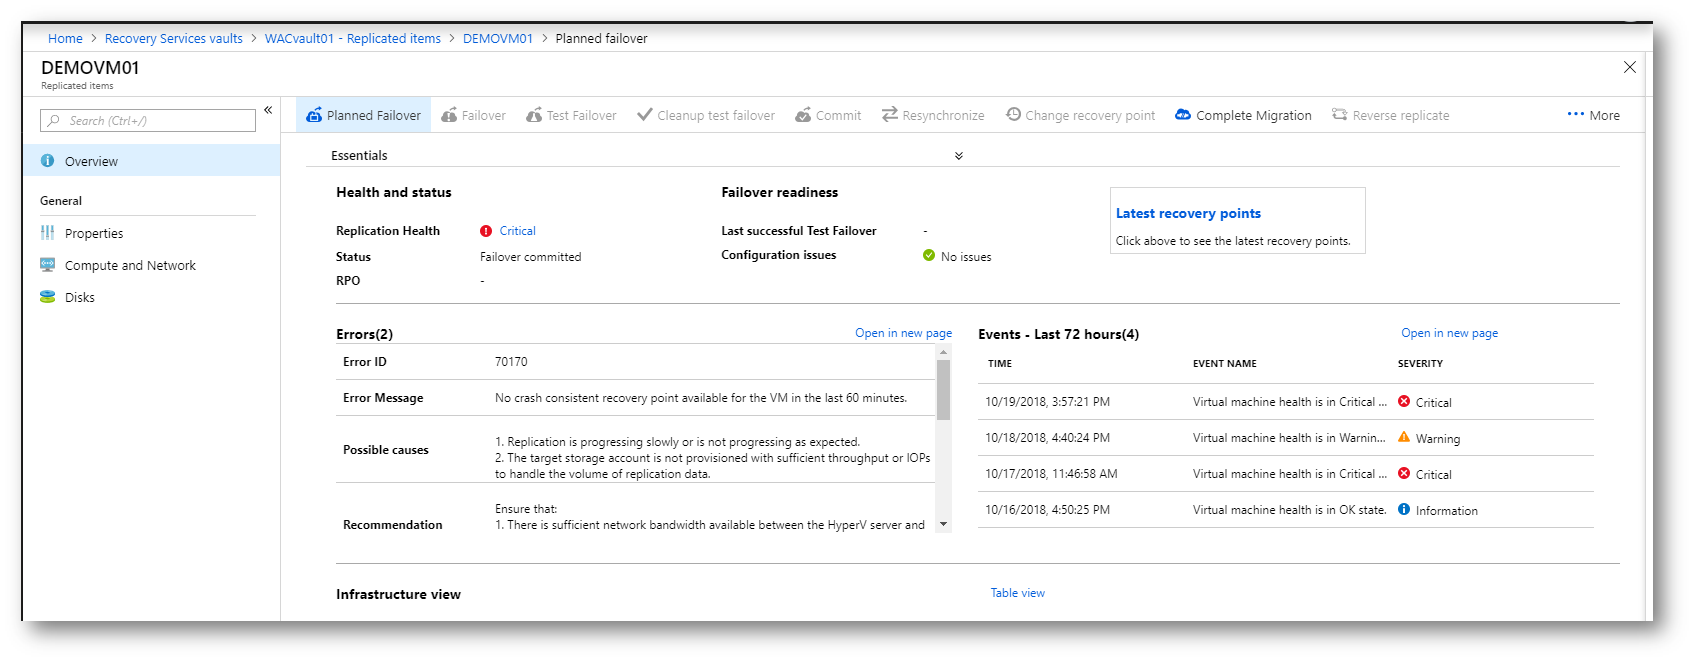Select Overview in the sidebar menu
1695x663 pixels.
[x=152, y=160]
